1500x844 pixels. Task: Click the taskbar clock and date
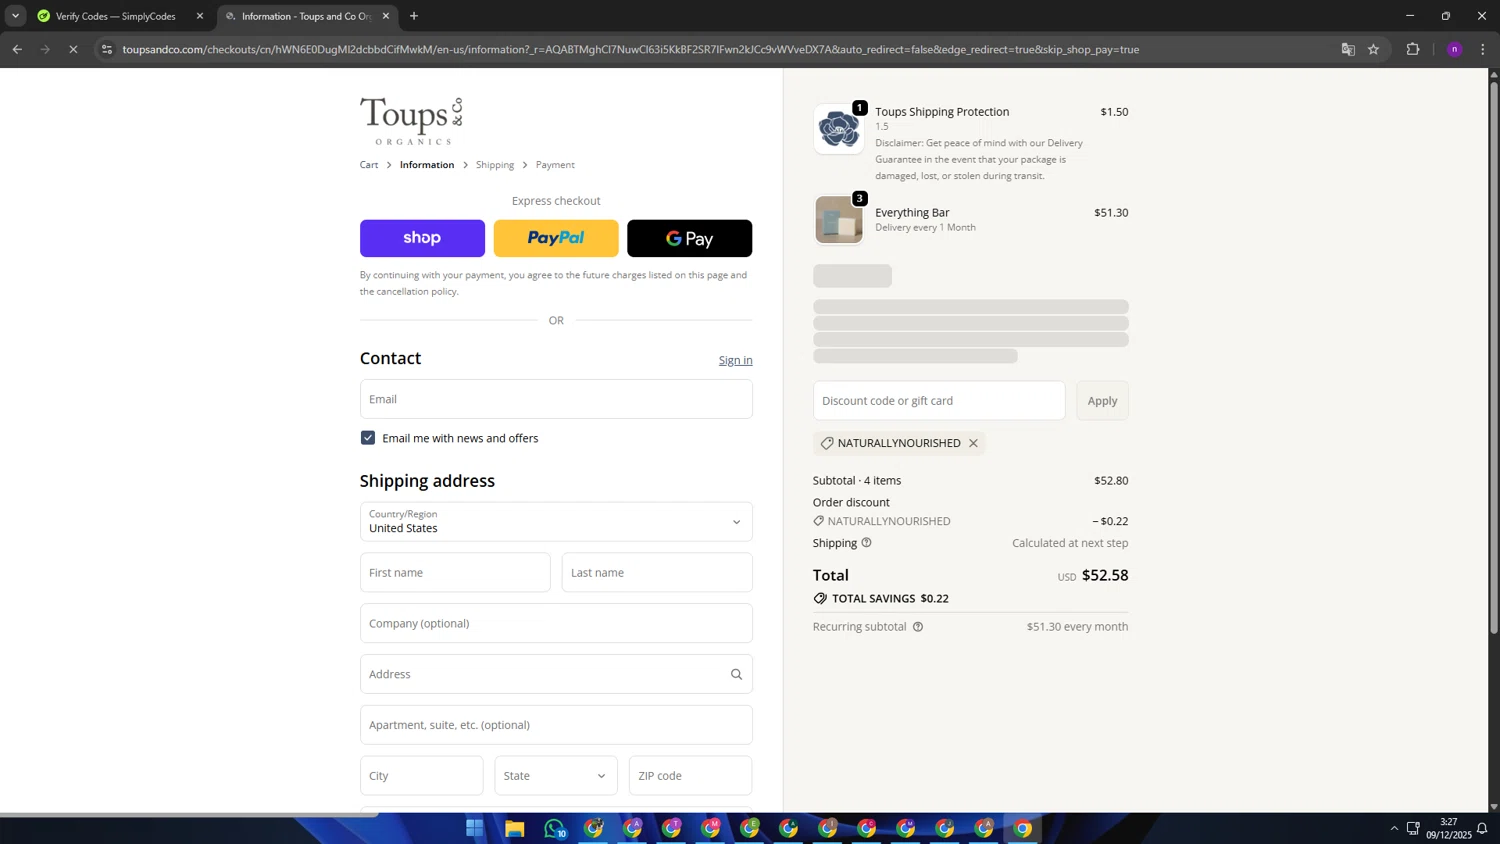pyautogui.click(x=1448, y=828)
